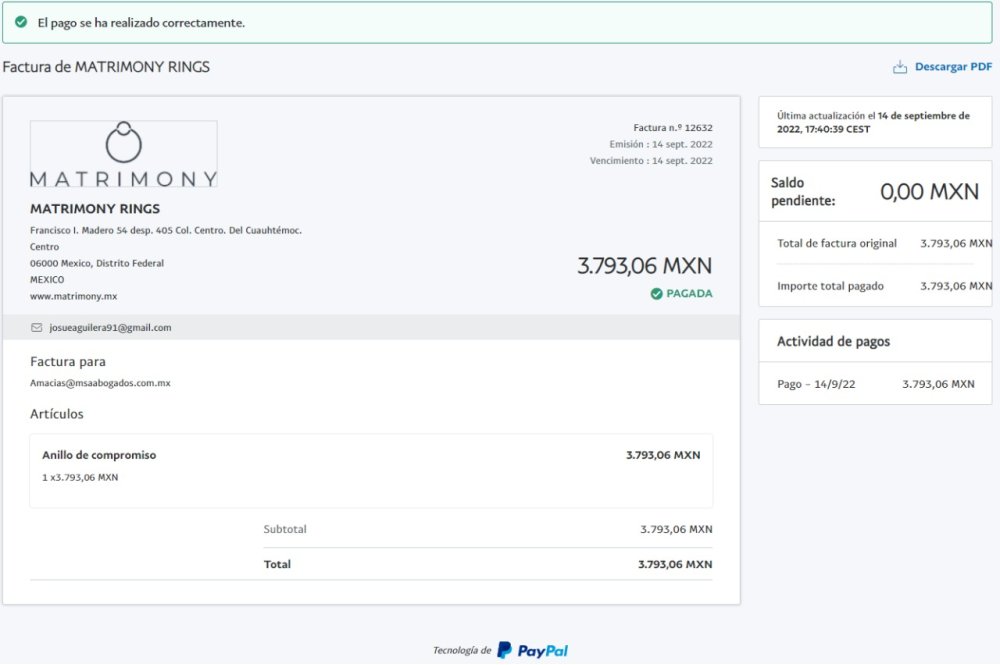This screenshot has height=665, width=1000.
Task: Open the www.matrimony.mx website link
Action: pyautogui.click(x=73, y=297)
